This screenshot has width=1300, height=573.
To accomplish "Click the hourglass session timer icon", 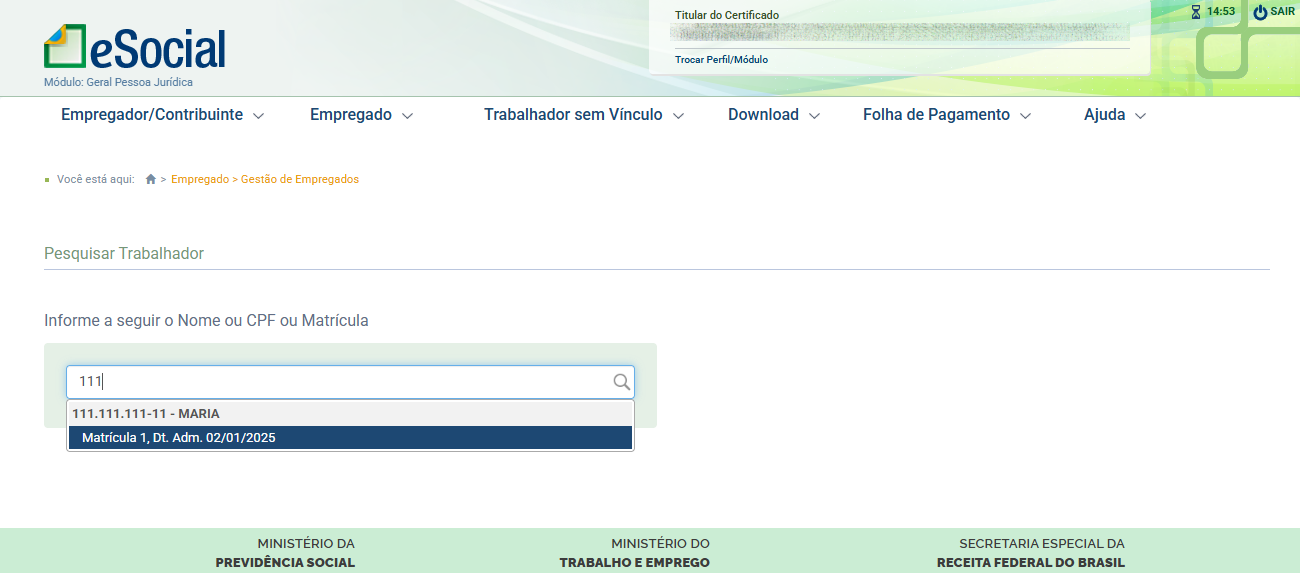I will click(x=1195, y=12).
